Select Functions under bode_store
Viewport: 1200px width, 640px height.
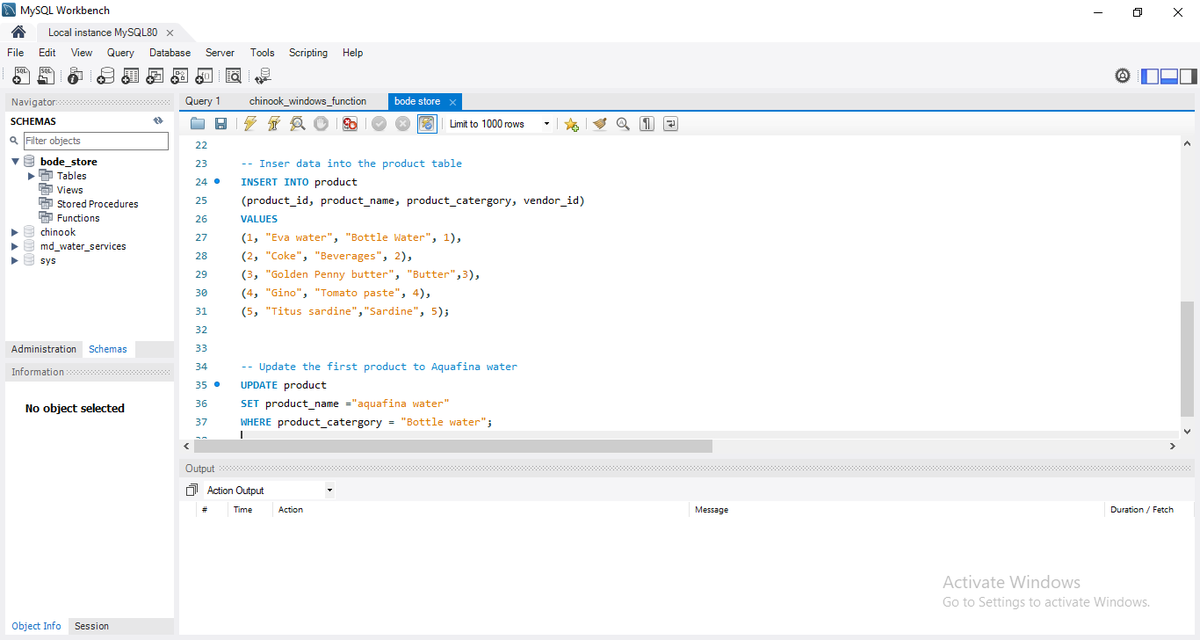click(x=78, y=218)
